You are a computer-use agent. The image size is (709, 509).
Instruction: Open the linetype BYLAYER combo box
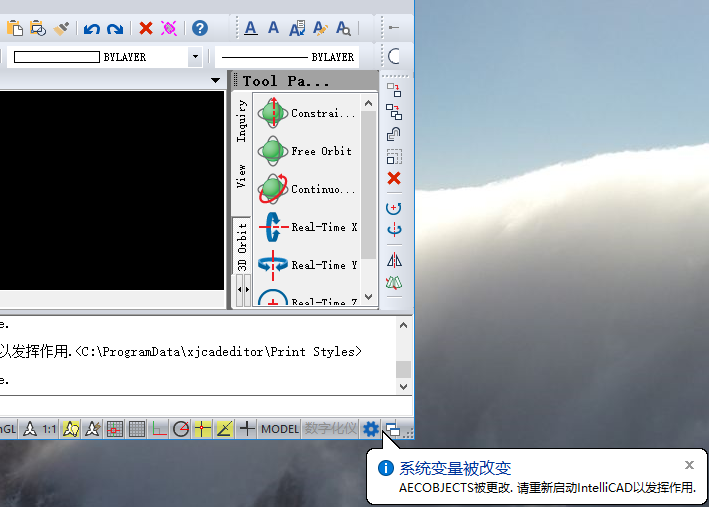pos(288,57)
